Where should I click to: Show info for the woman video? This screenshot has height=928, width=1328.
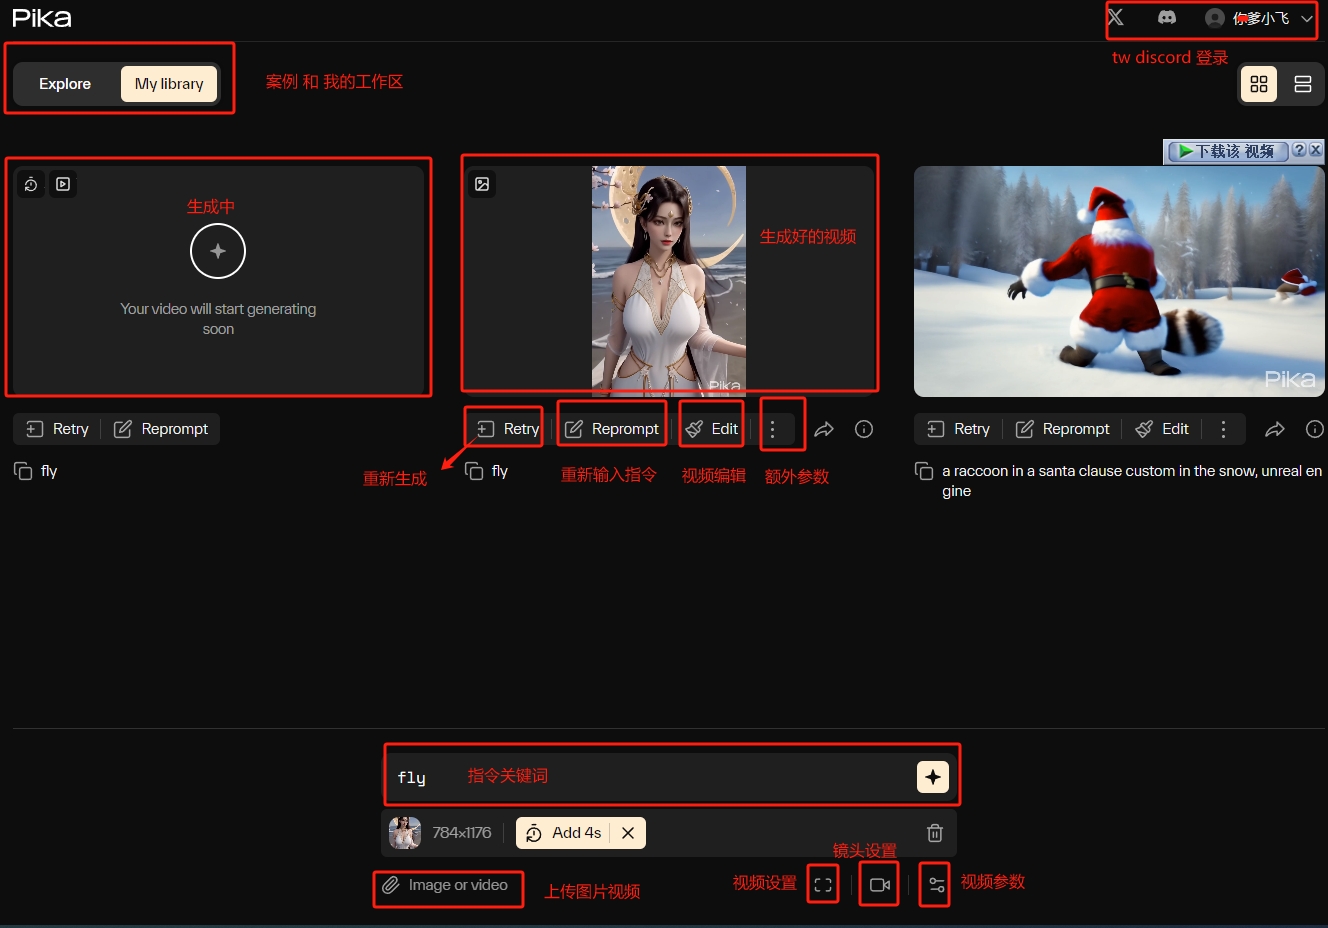[x=864, y=429]
